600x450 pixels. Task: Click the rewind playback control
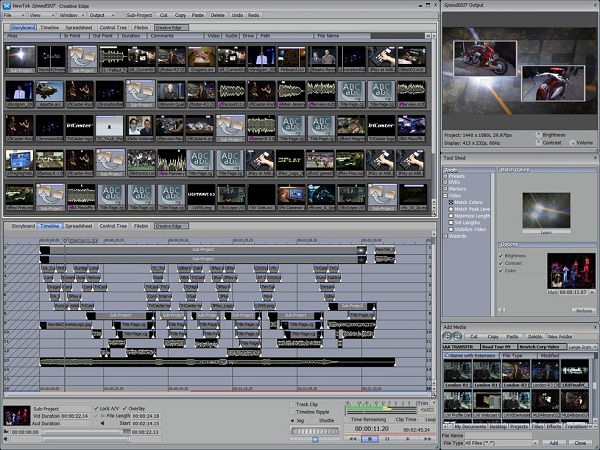[x=352, y=438]
